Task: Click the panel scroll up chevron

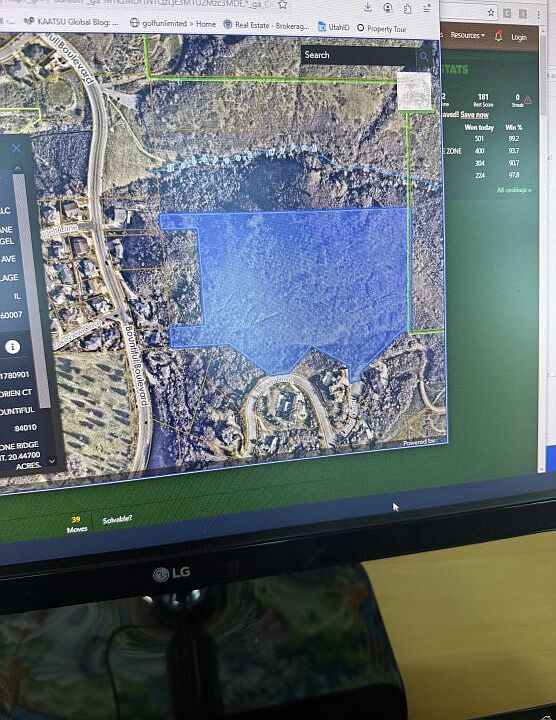Action: click(17, 169)
